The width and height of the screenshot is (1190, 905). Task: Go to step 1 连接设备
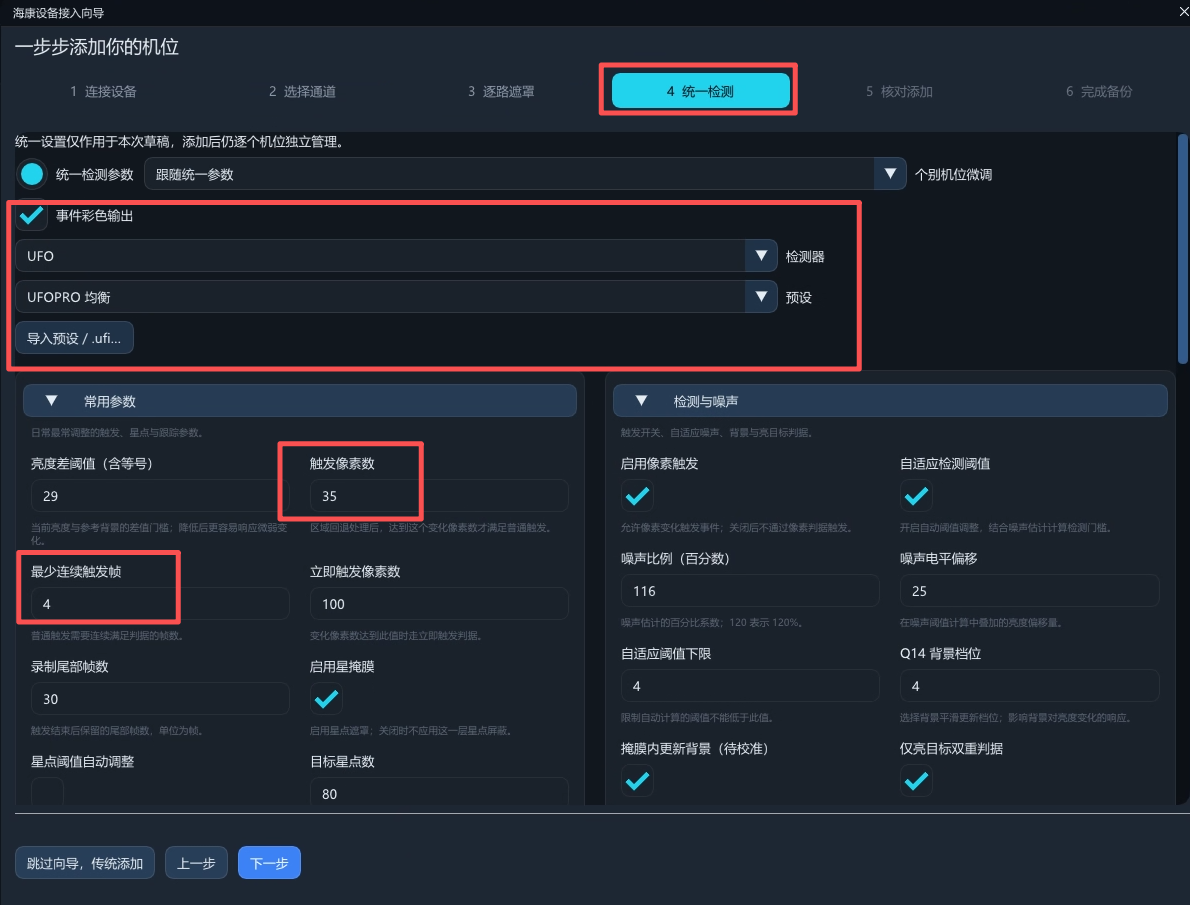pyautogui.click(x=103, y=91)
